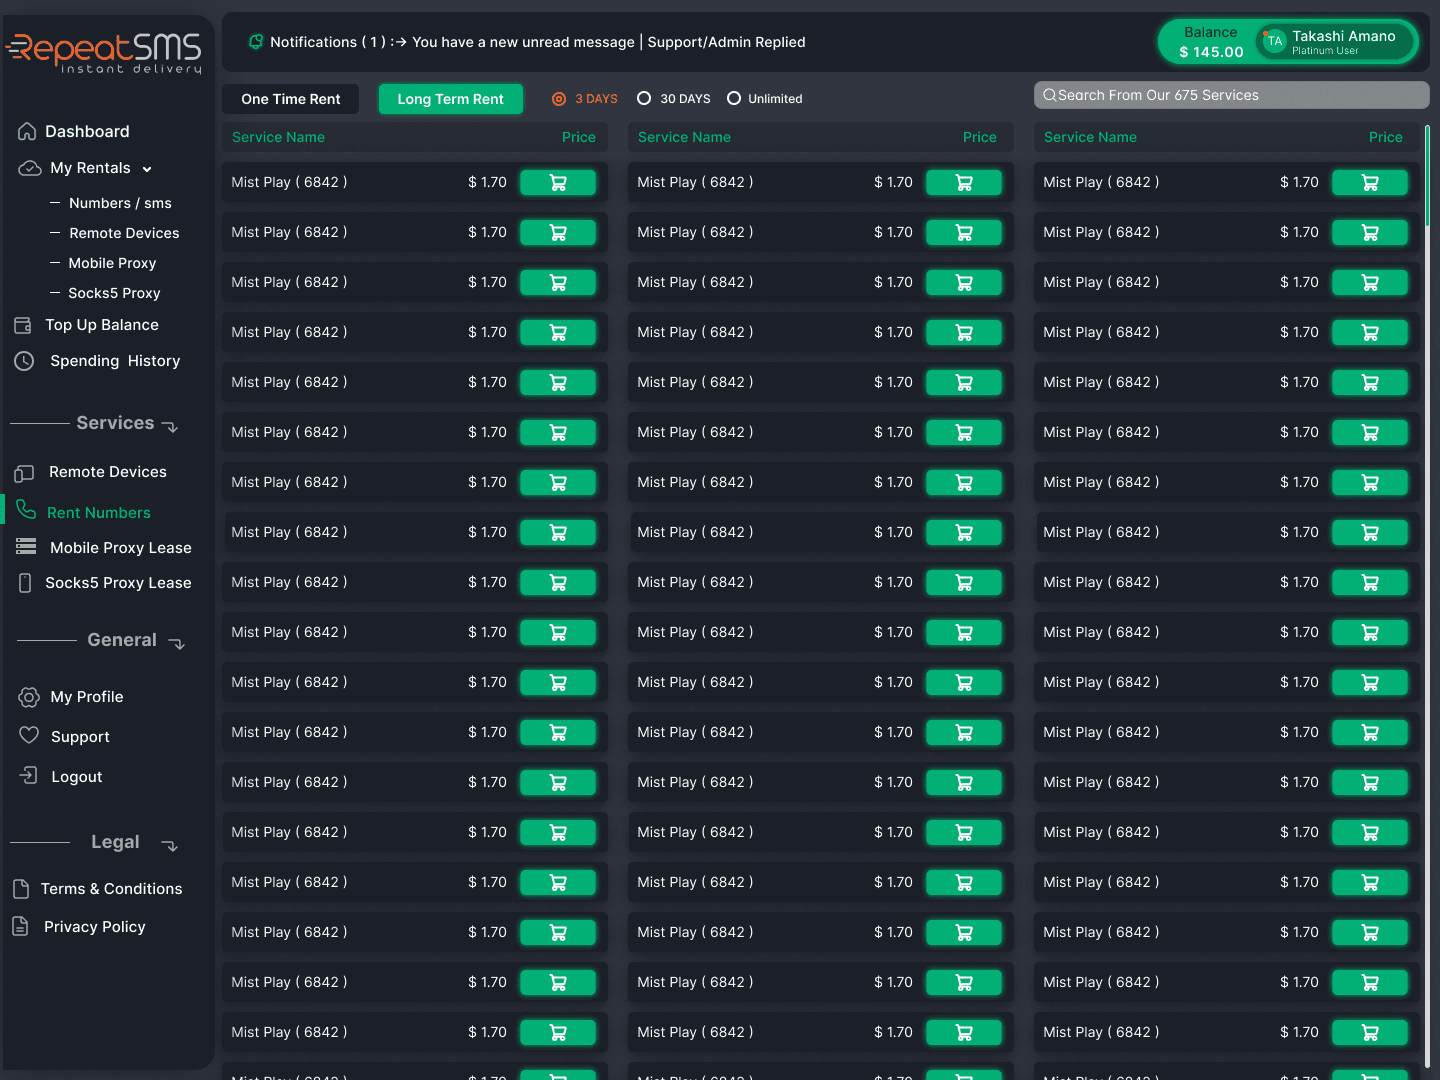The width and height of the screenshot is (1440, 1080).
Task: Select the Unlimited duration option
Action: [735, 98]
